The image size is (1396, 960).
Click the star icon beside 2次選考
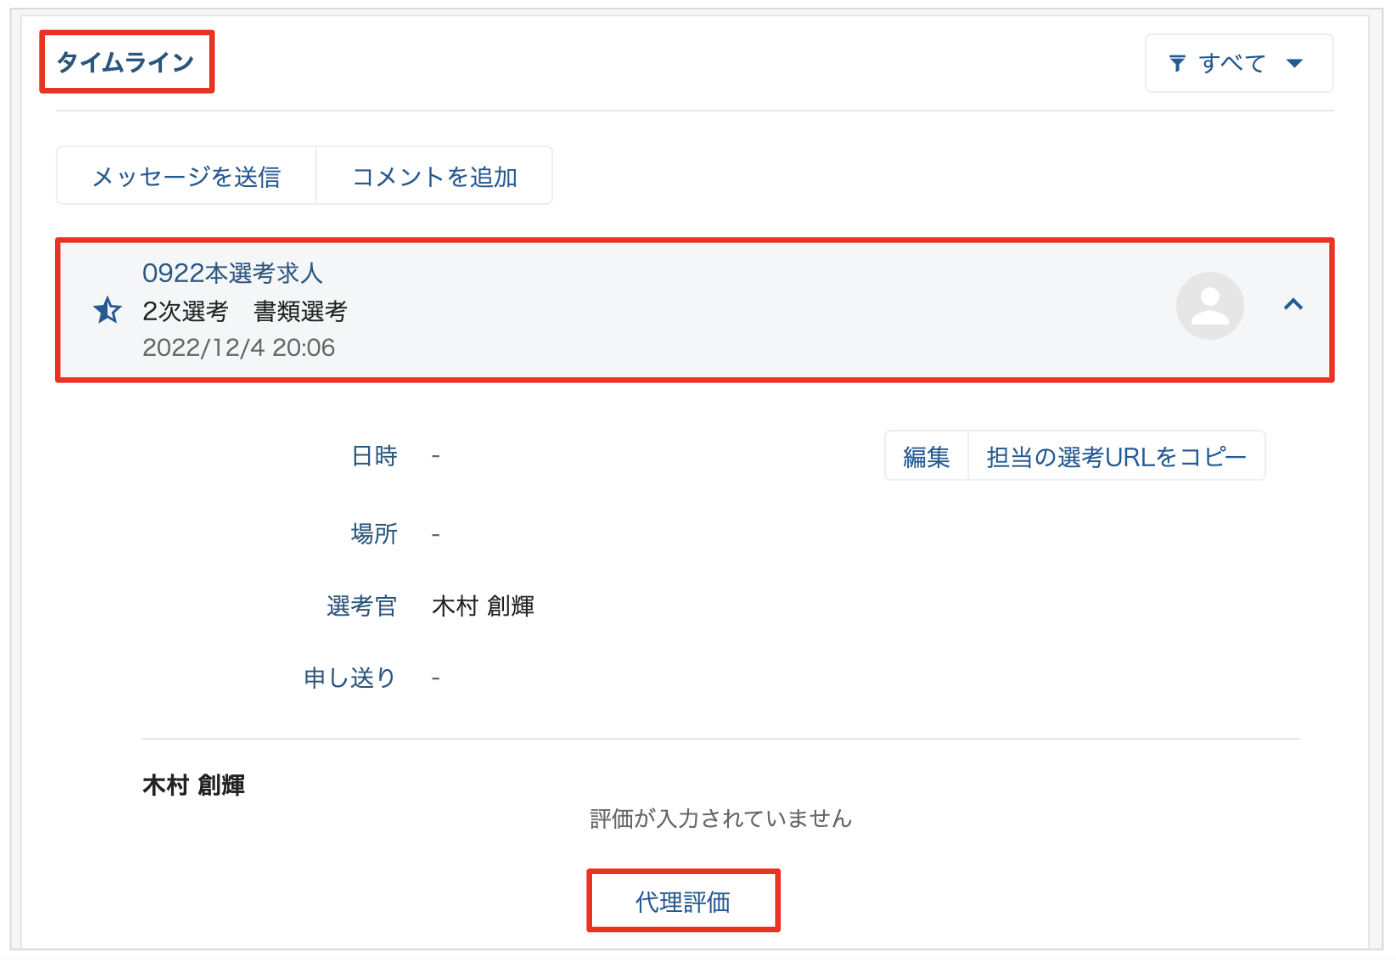pyautogui.click(x=107, y=311)
